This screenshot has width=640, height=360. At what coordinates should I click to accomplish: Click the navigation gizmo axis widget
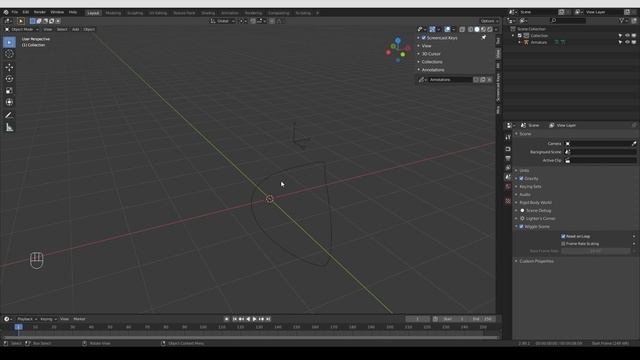click(x=398, y=50)
